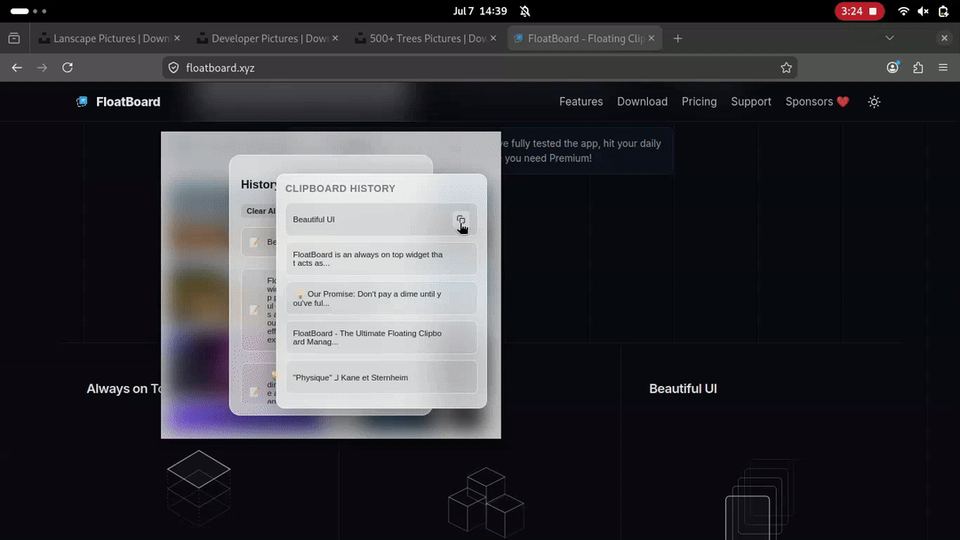
Task: Open the Features nav link
Action: tap(580, 102)
